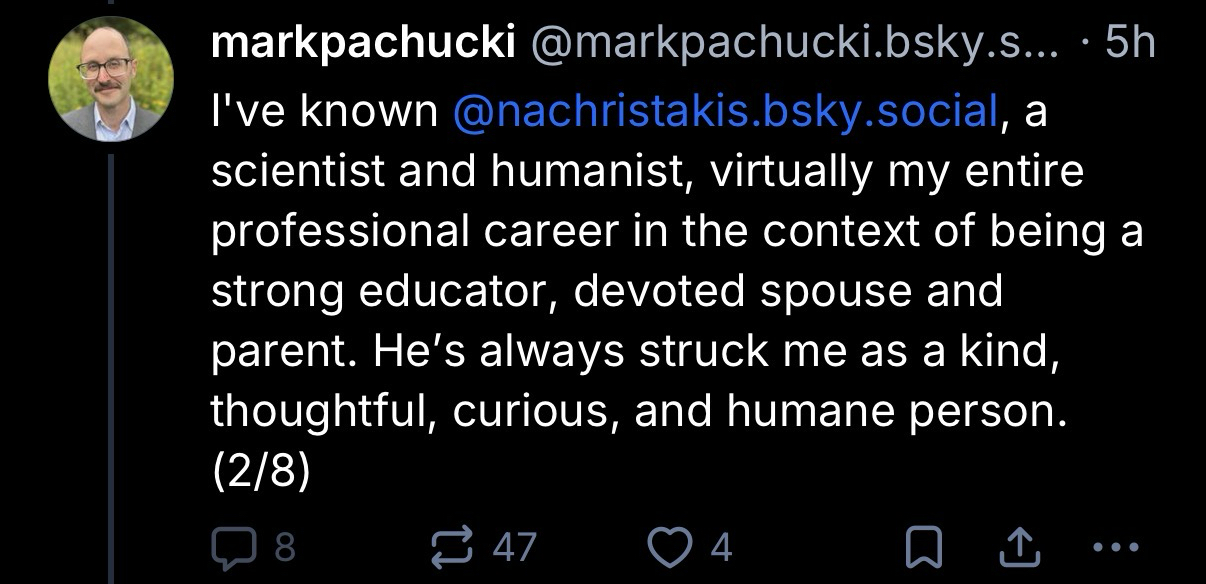Screen dimensions: 1206x584
Task: Like the post with the heart icon
Action: [x=670, y=546]
